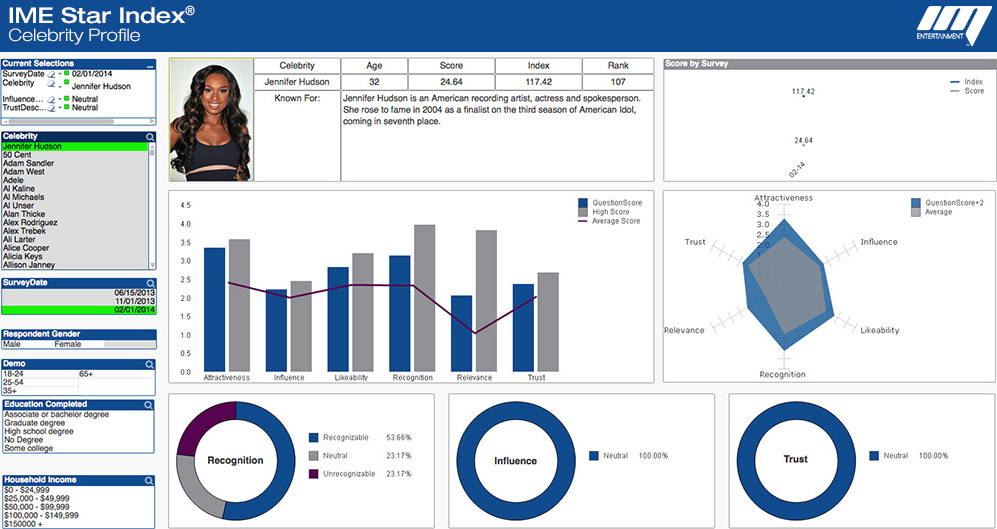Select survey date 11/01/2013
The height and width of the screenshot is (529, 997).
[78, 301]
